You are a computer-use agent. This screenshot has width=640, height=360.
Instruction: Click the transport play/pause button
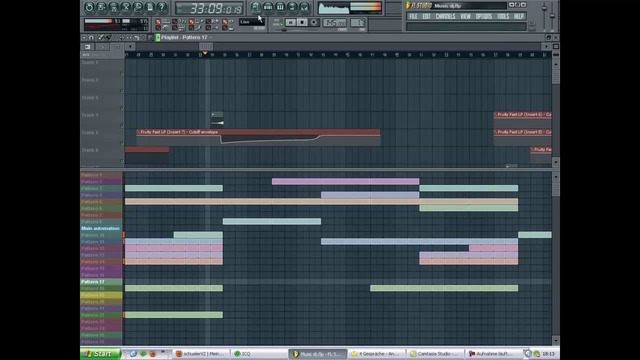290,22
